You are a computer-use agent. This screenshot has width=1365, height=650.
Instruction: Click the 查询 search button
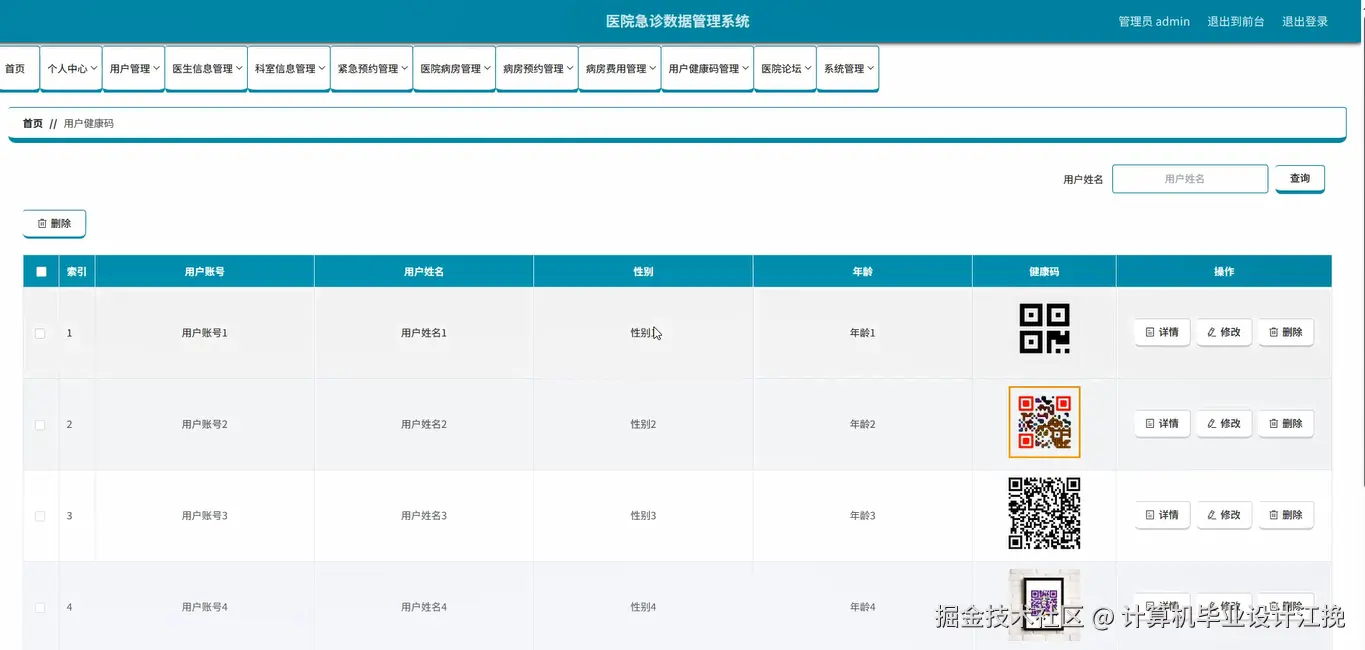[x=1300, y=179]
